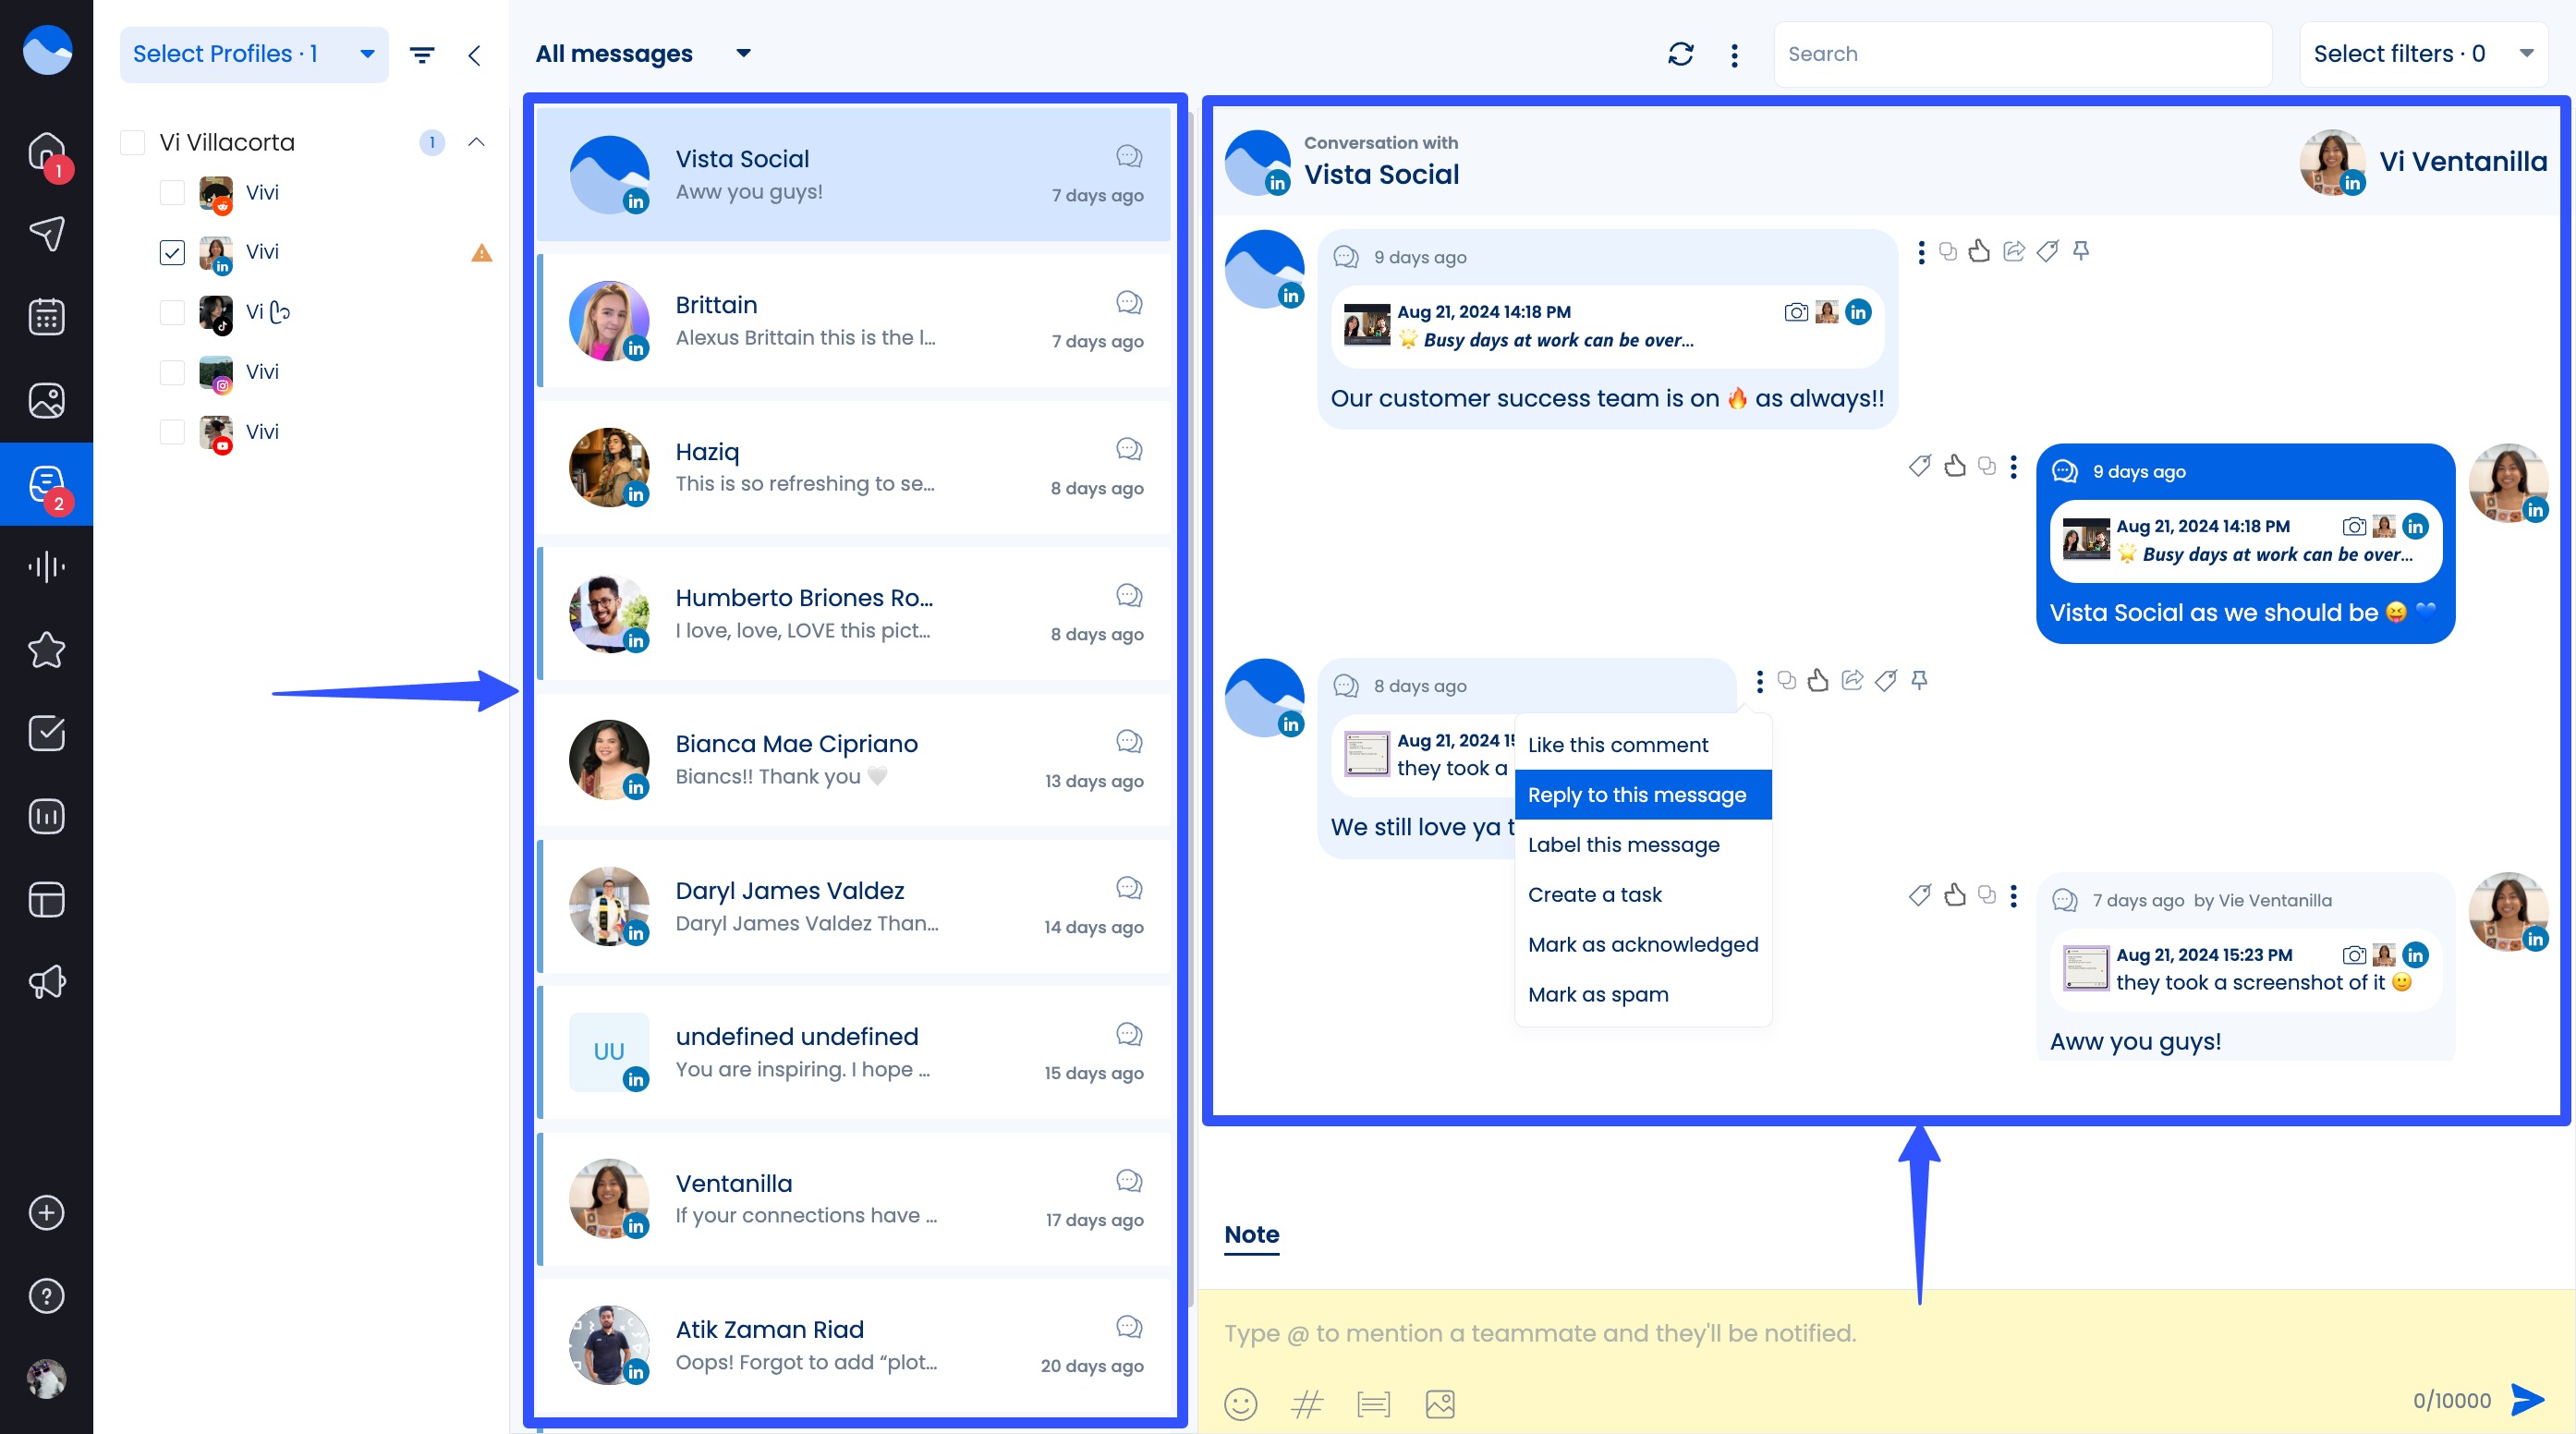Uncheck the LinkedIn Vivi profile checkbox
The width and height of the screenshot is (2576, 1434).
pos(172,252)
